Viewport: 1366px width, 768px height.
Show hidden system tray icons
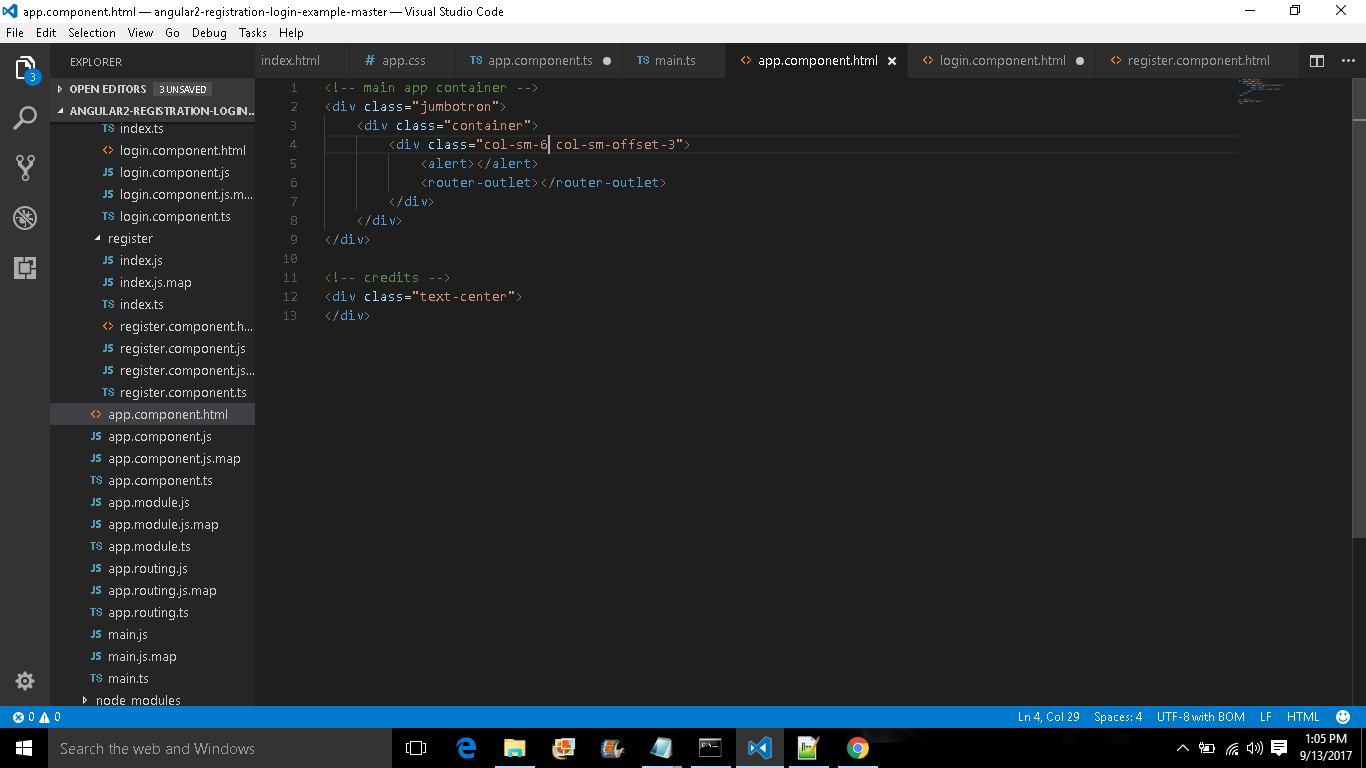pyautogui.click(x=1183, y=748)
